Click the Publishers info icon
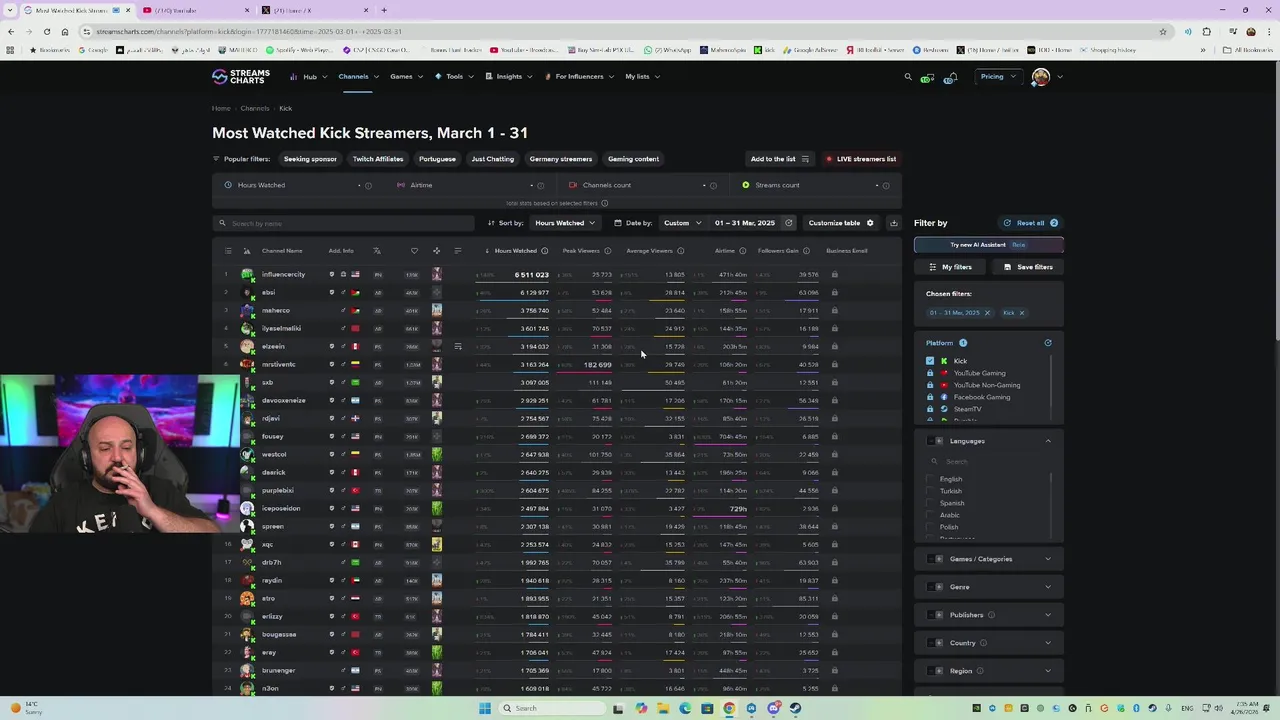 991,615
